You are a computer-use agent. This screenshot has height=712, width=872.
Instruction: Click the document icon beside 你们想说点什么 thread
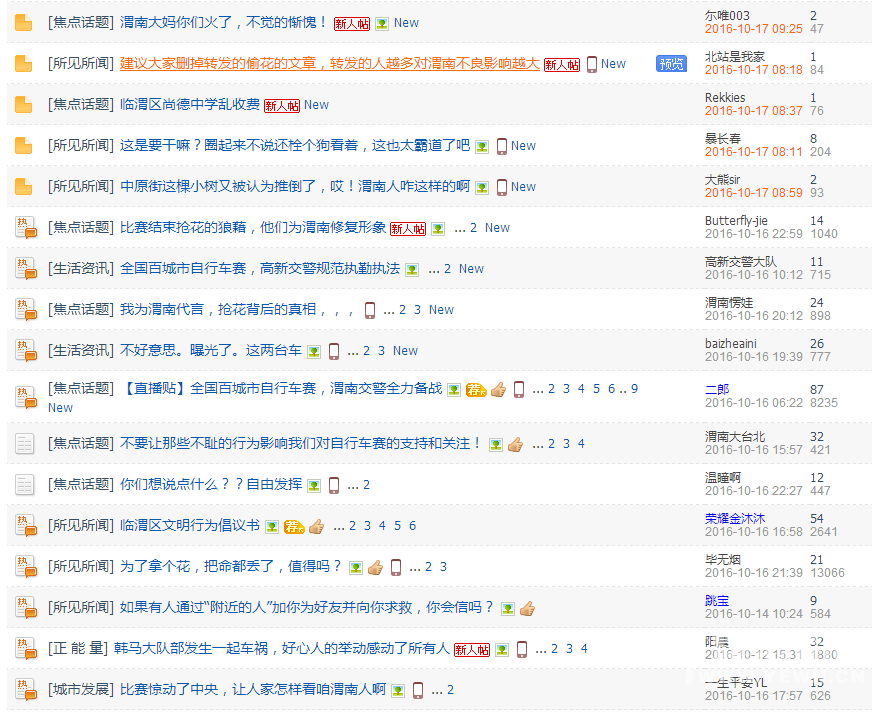click(x=25, y=485)
